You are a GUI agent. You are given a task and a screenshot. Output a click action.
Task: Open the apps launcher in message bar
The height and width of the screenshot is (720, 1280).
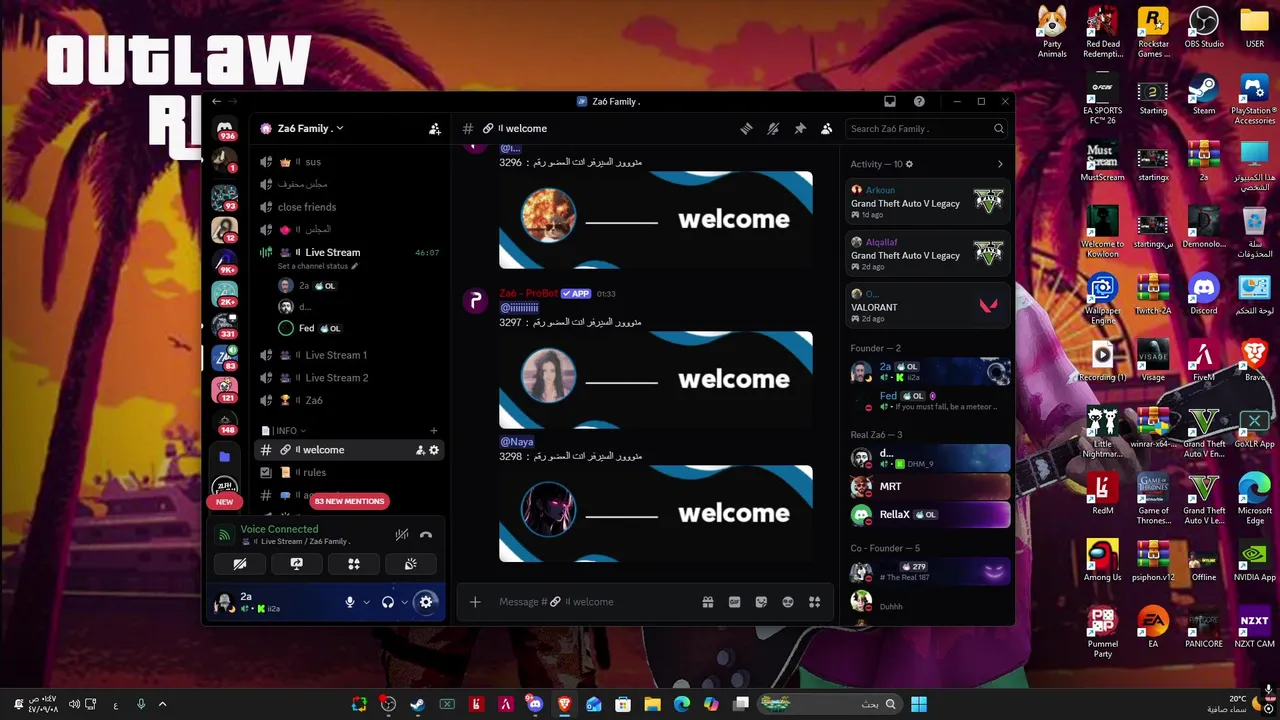814,602
